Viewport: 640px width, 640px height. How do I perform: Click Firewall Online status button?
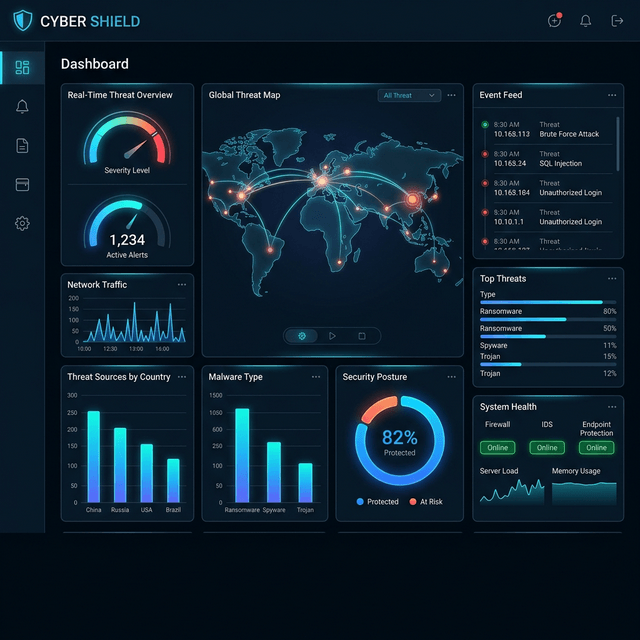pos(498,448)
